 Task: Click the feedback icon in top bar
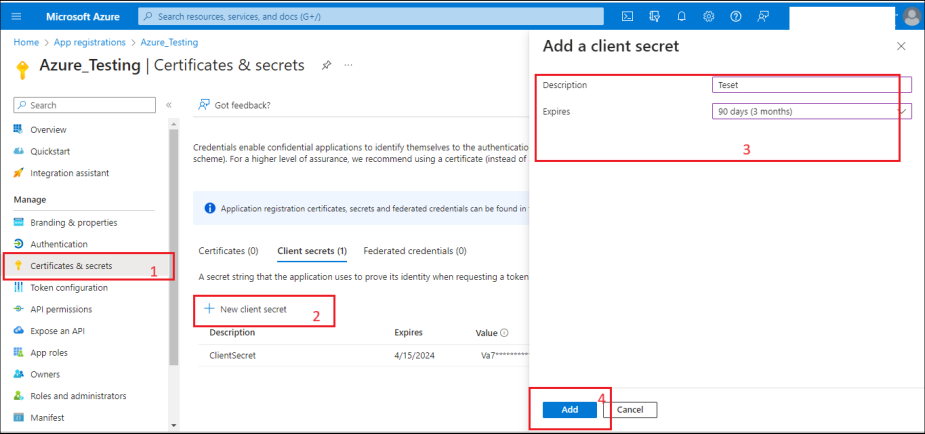pos(763,16)
